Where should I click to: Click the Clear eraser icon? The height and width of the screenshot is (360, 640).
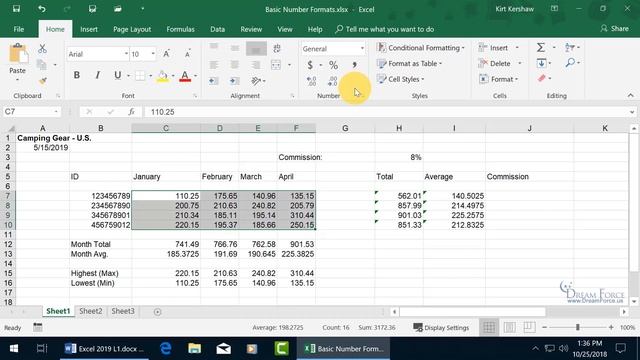click(x=542, y=78)
